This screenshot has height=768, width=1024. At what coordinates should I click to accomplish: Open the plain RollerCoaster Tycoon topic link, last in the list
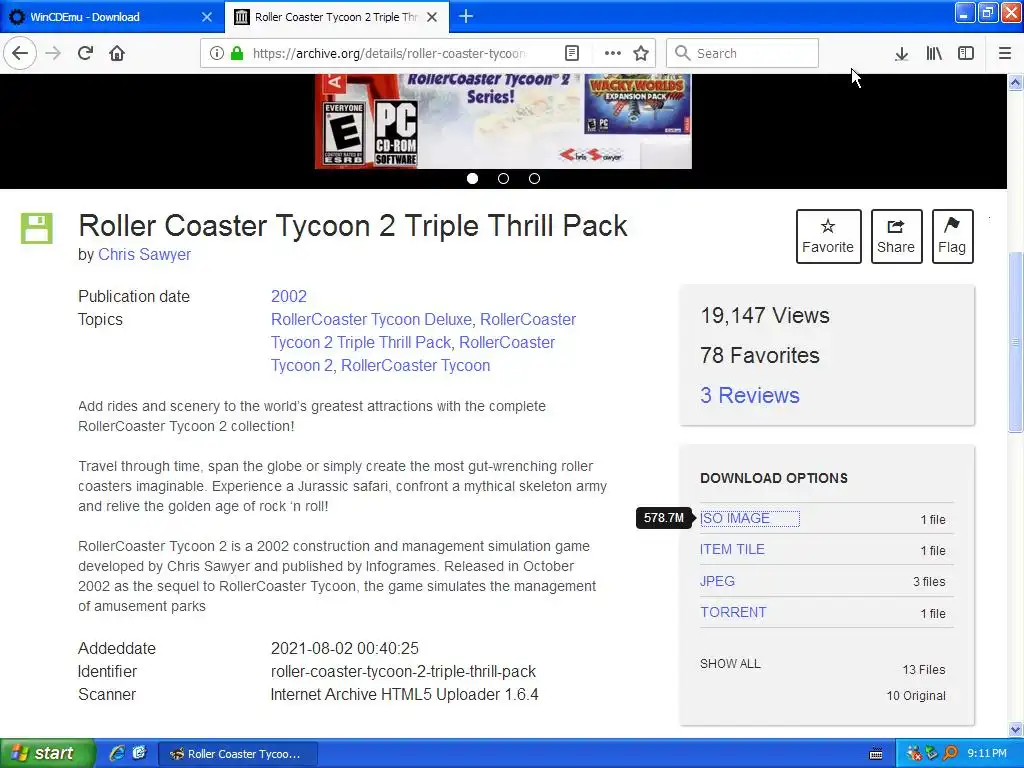coord(415,365)
